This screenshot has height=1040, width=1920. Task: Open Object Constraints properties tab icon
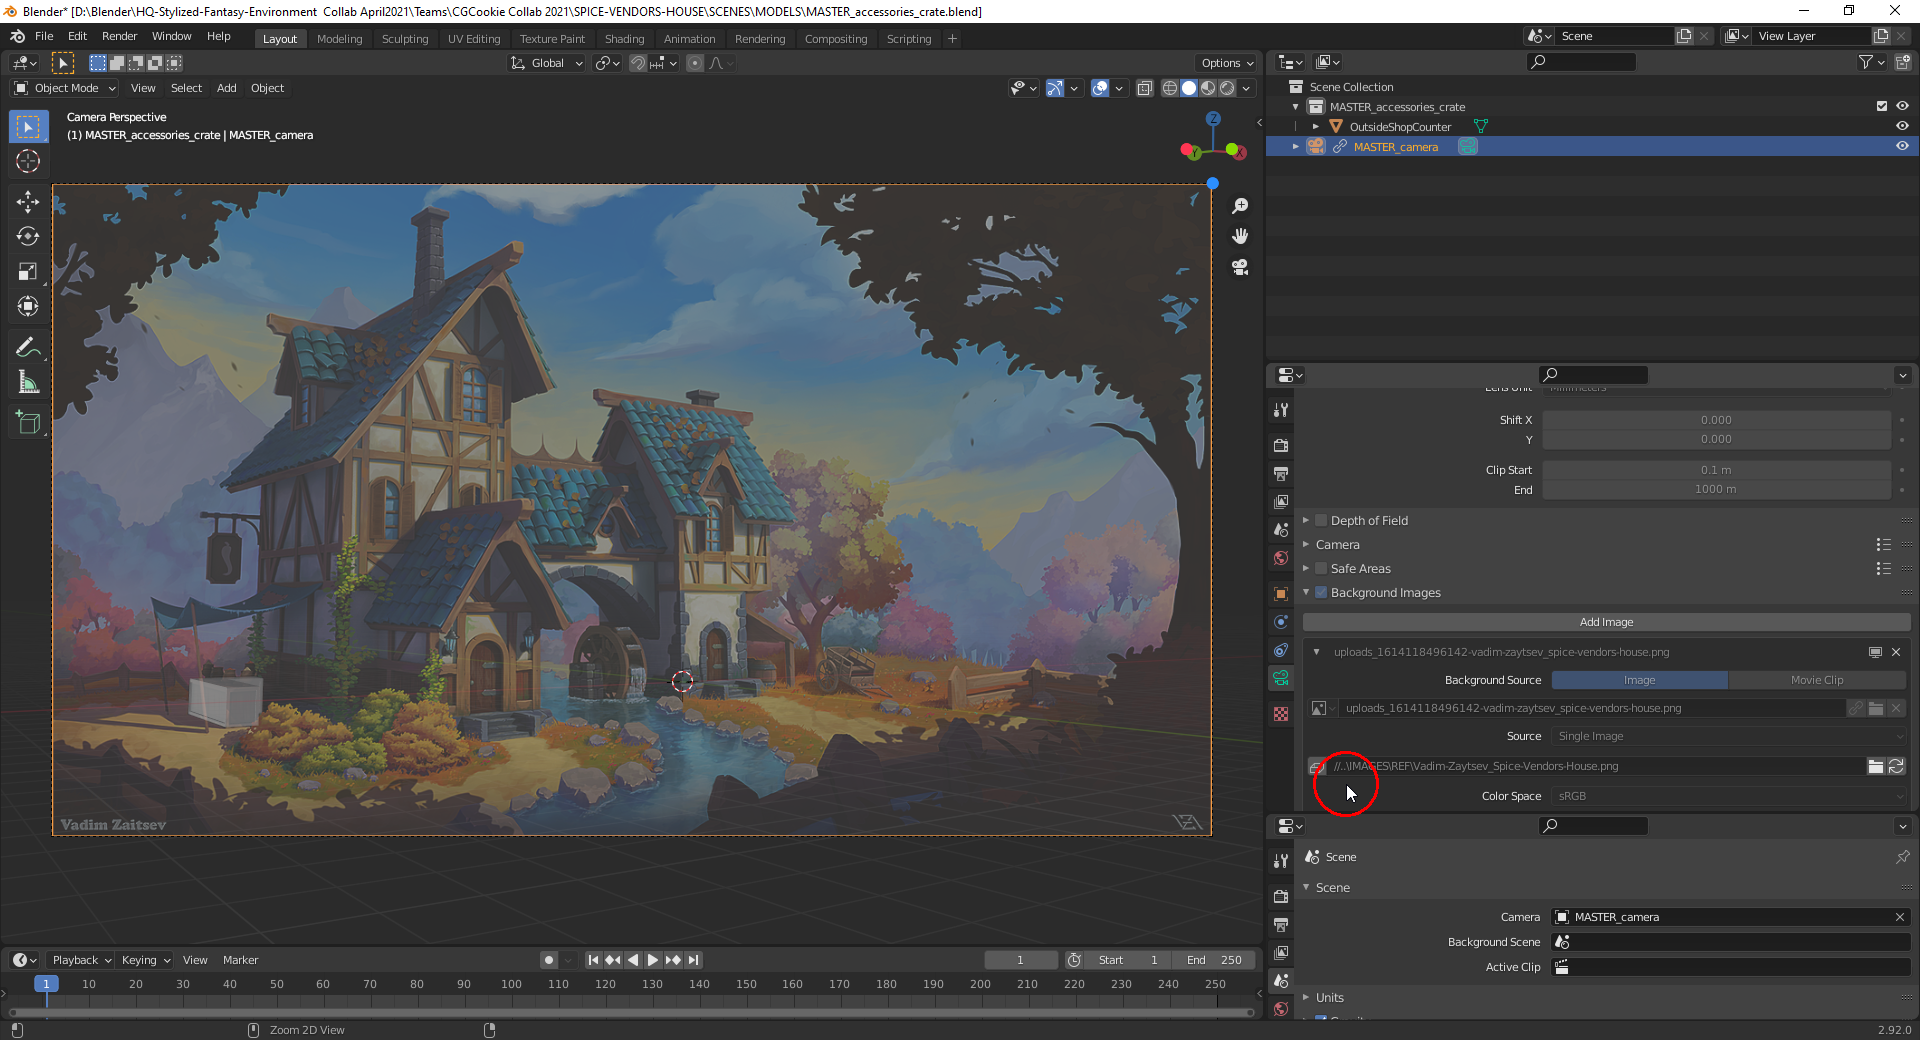[1281, 650]
